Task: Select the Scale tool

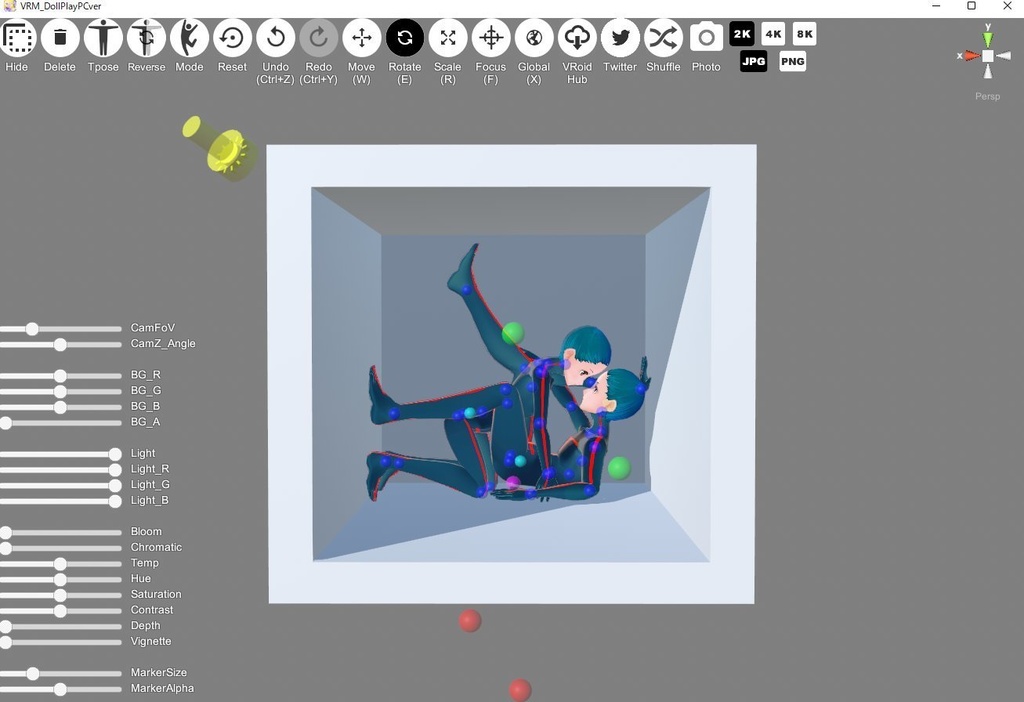Action: pos(448,38)
